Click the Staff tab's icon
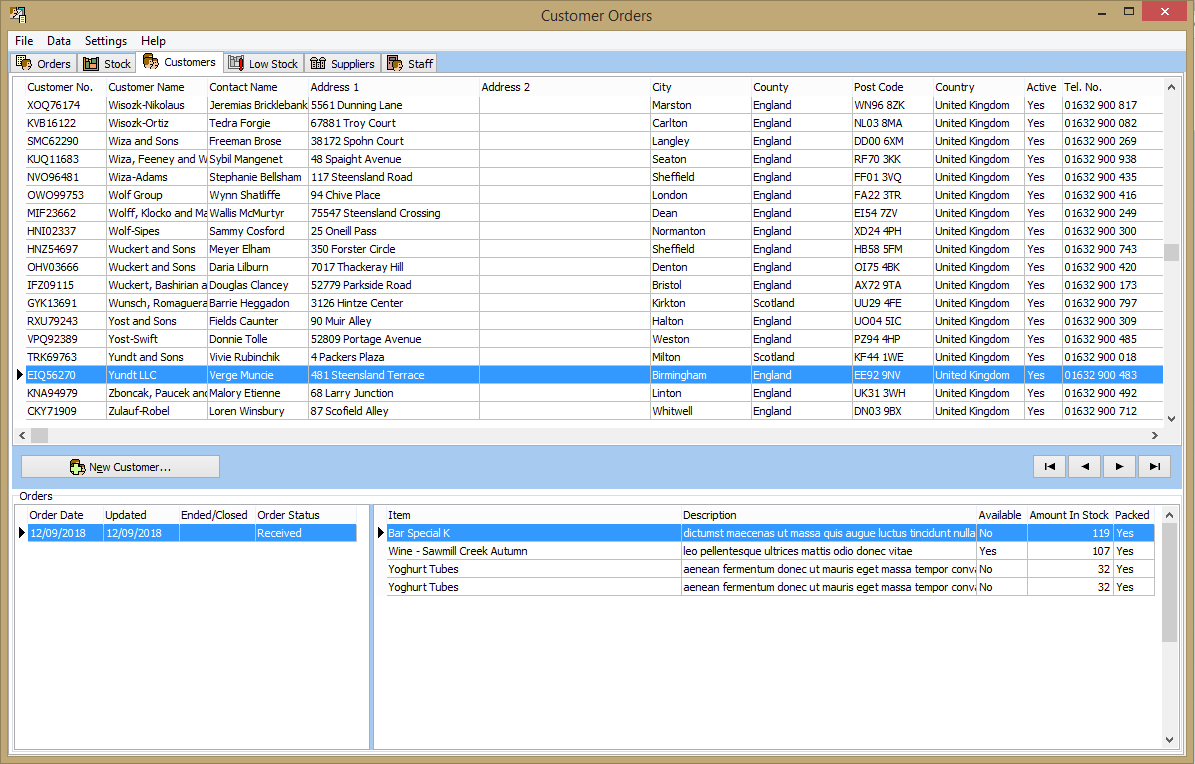 396,62
